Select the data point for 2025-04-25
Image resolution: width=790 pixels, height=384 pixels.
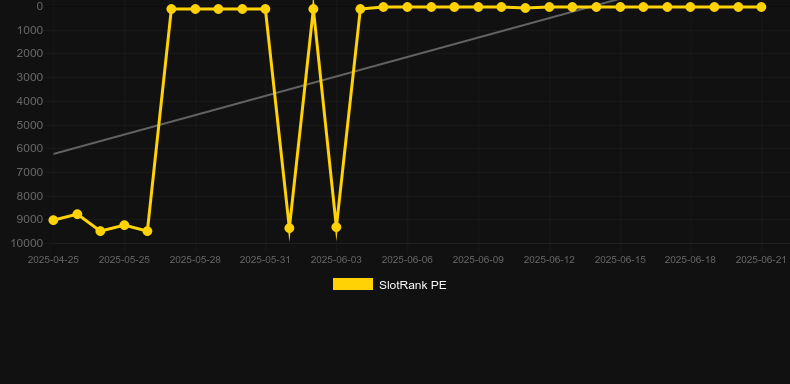pyautogui.click(x=53, y=220)
